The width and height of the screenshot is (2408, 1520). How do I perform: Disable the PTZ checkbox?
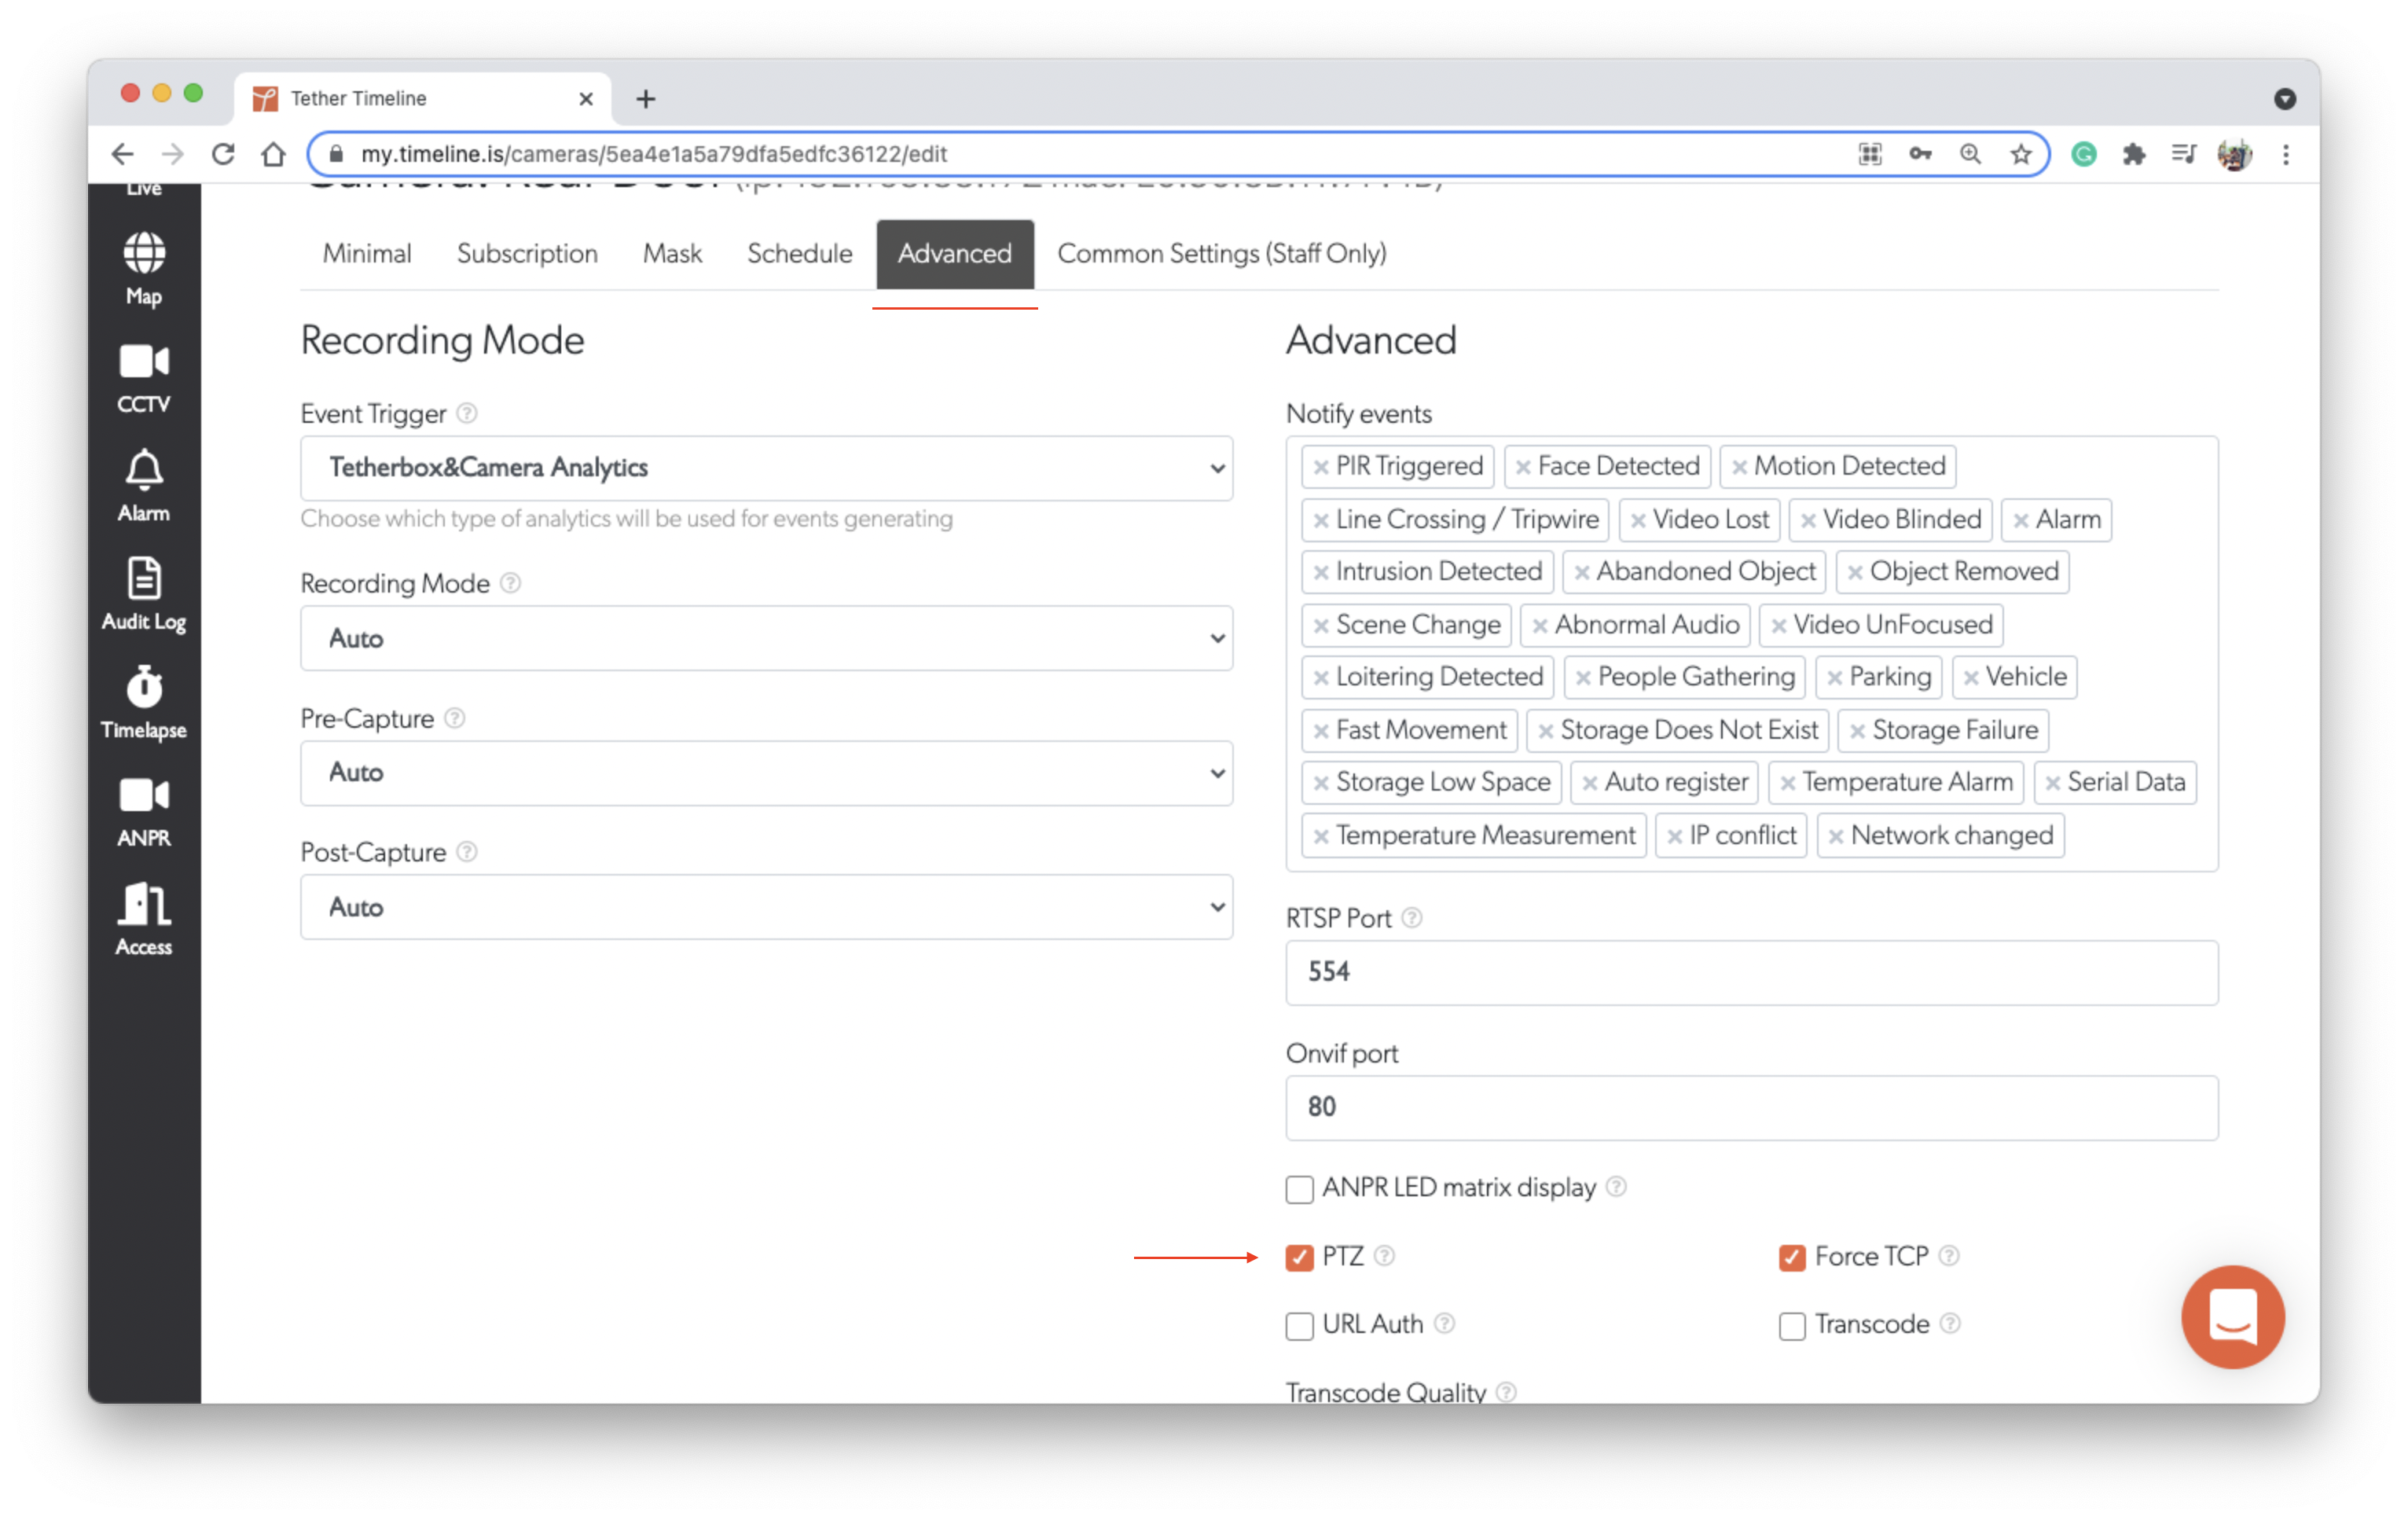(1299, 1257)
